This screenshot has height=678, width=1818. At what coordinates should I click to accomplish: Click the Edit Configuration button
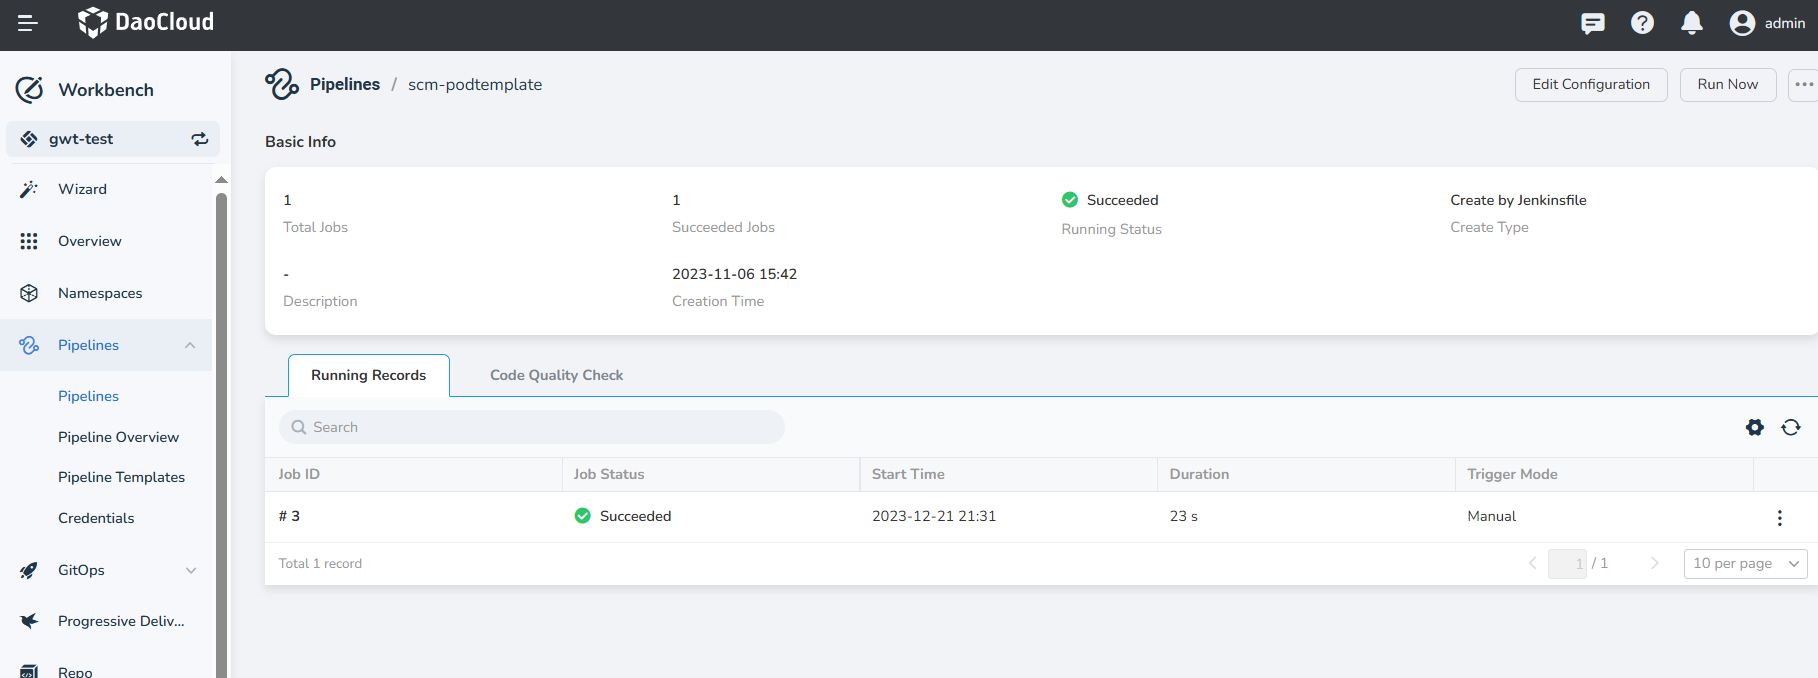pyautogui.click(x=1590, y=85)
